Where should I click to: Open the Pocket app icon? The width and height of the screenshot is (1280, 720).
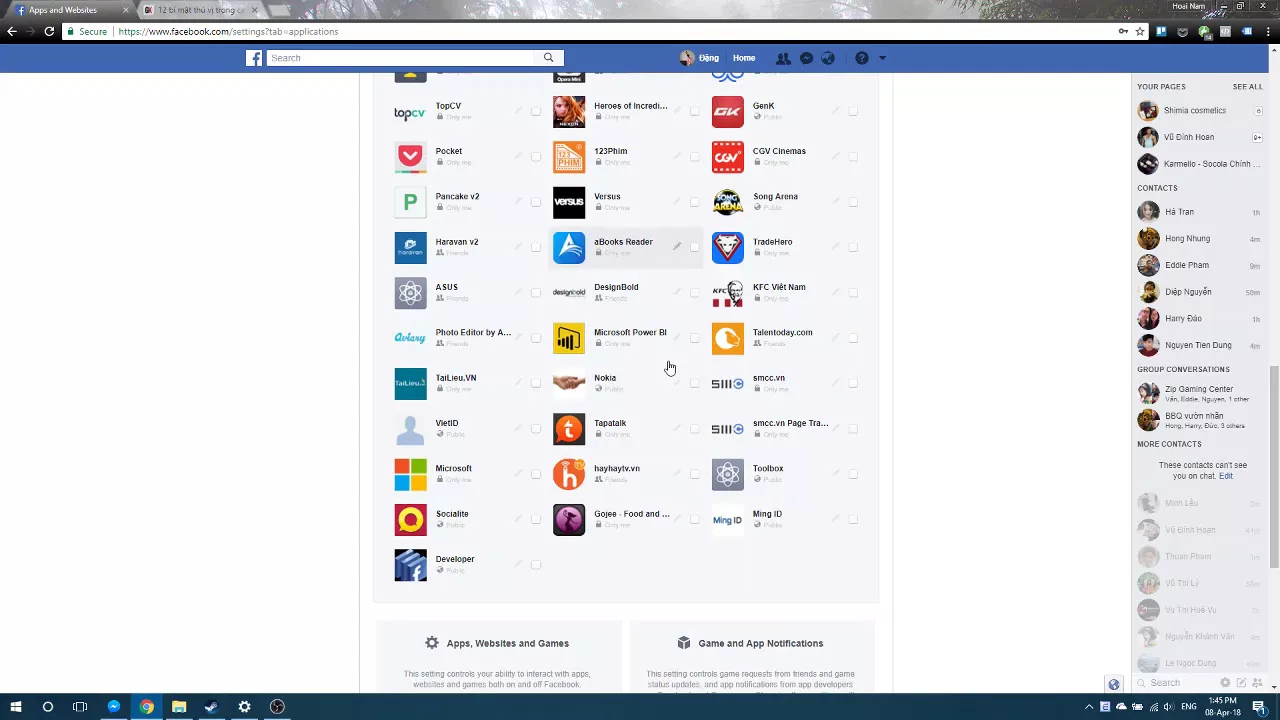(x=410, y=157)
